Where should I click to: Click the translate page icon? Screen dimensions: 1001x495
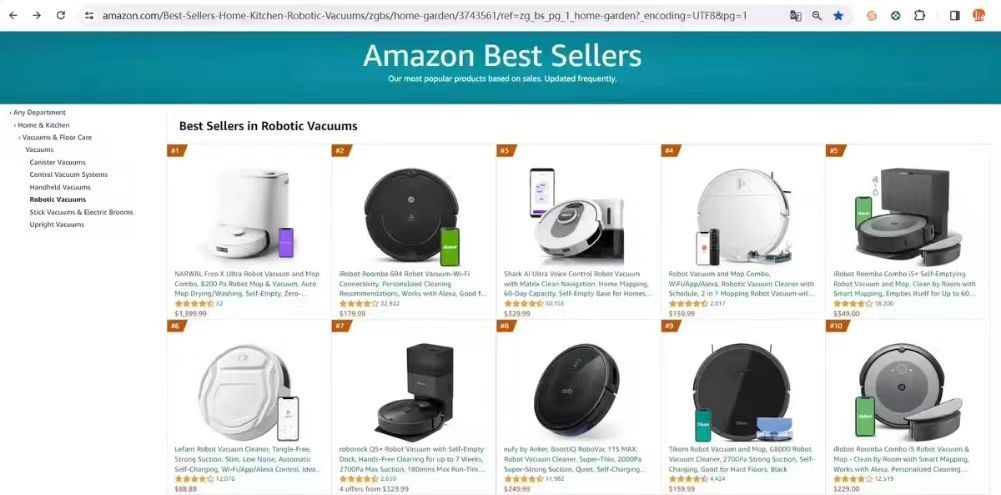pyautogui.click(x=795, y=15)
